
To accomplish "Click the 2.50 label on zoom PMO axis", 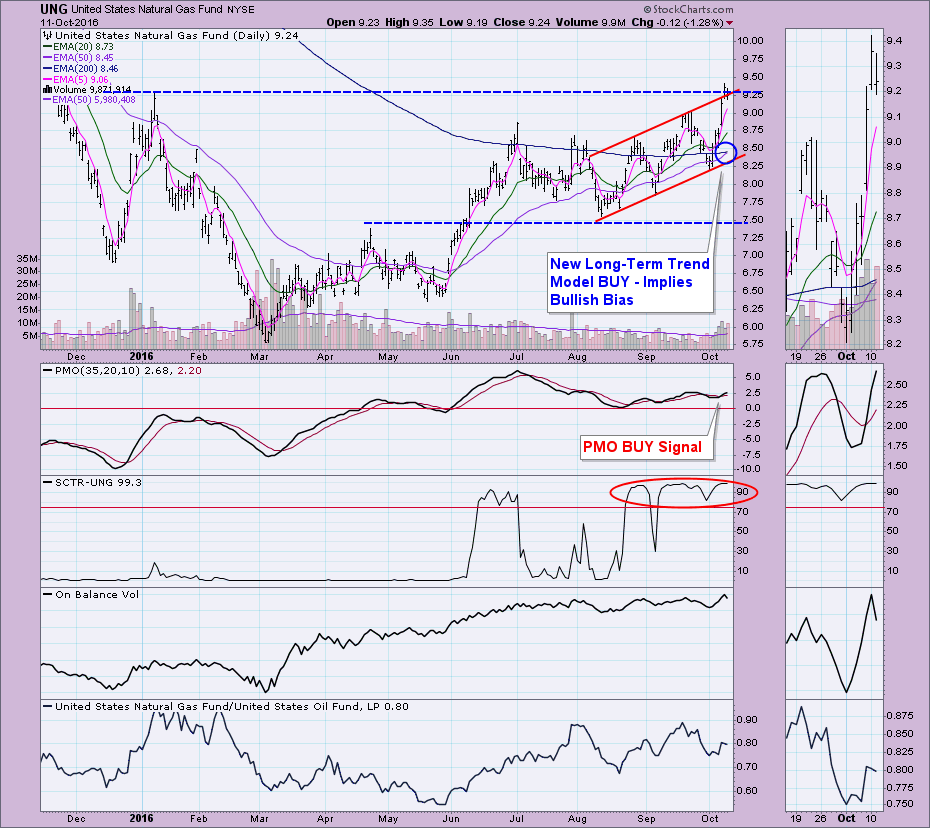I will point(897,384).
